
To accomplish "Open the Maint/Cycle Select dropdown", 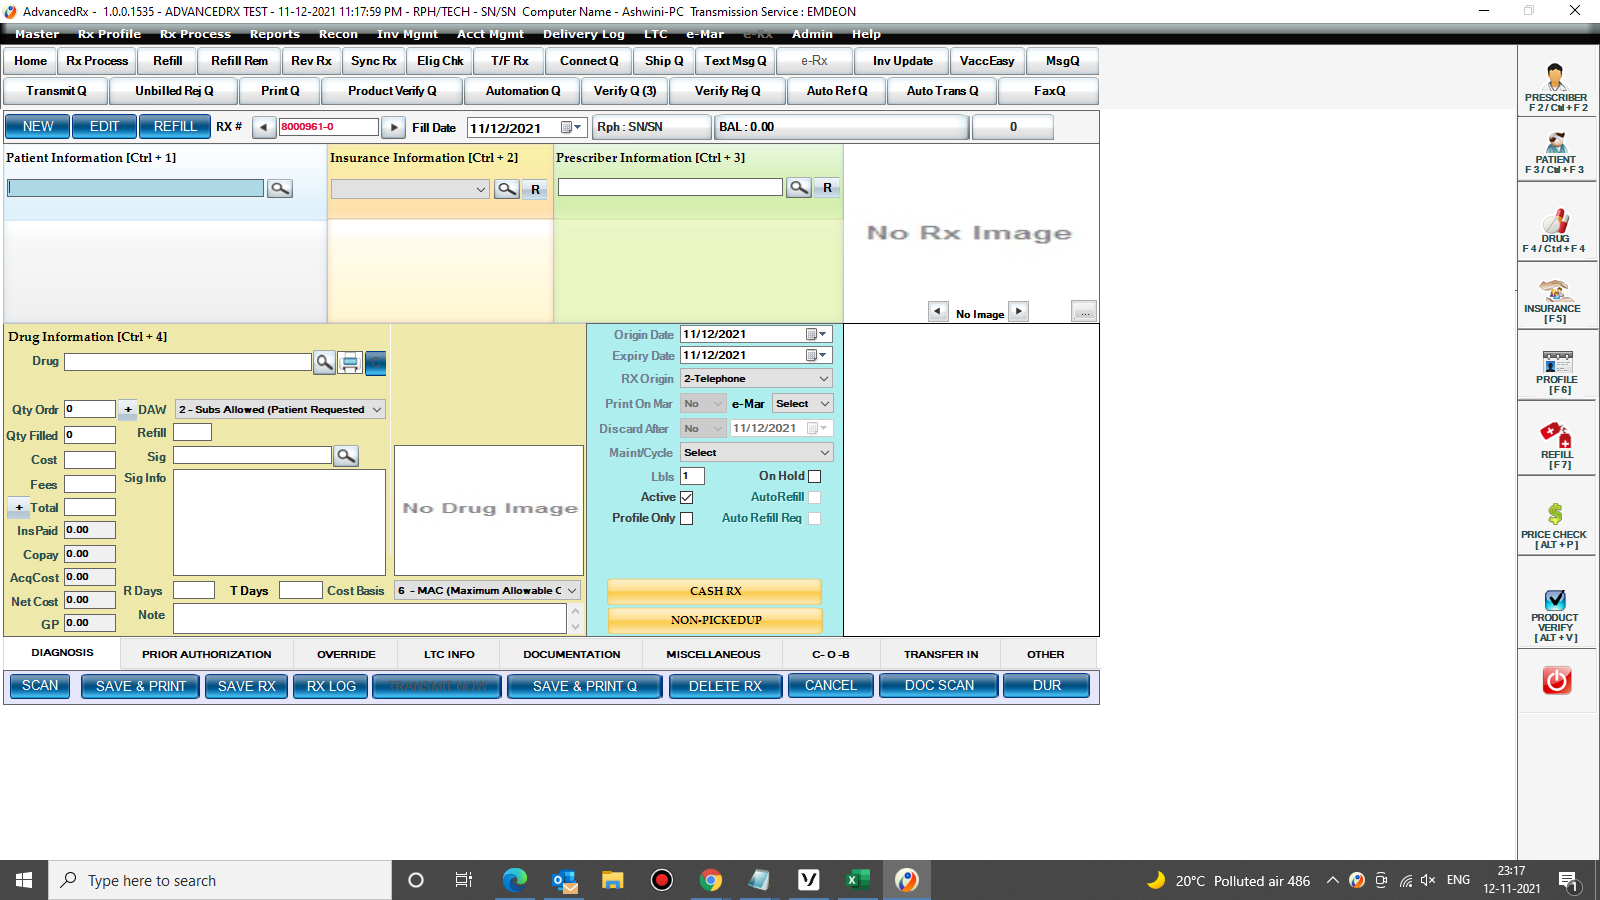I will click(755, 452).
